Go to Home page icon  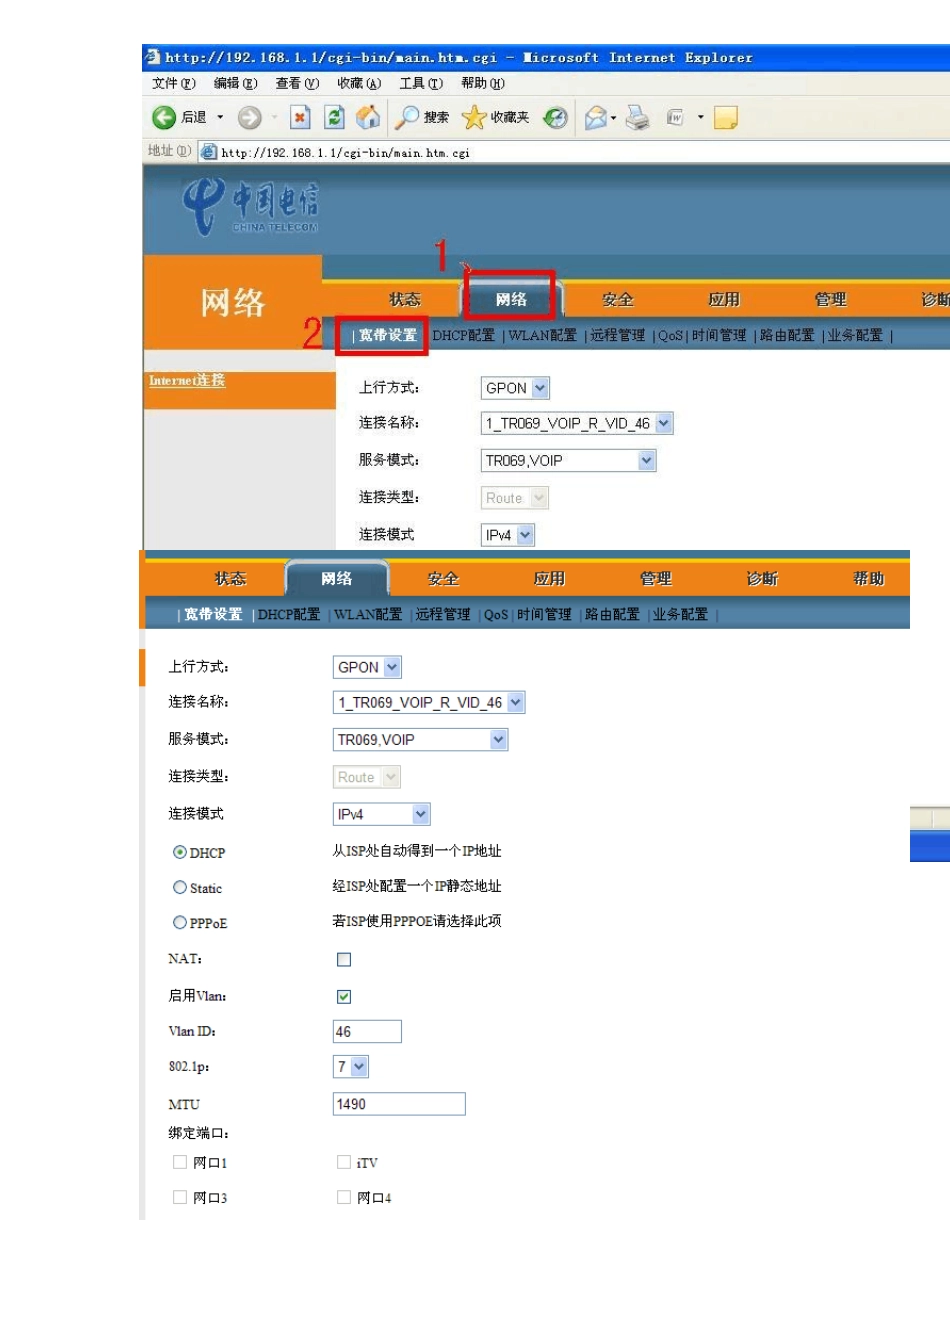click(368, 118)
